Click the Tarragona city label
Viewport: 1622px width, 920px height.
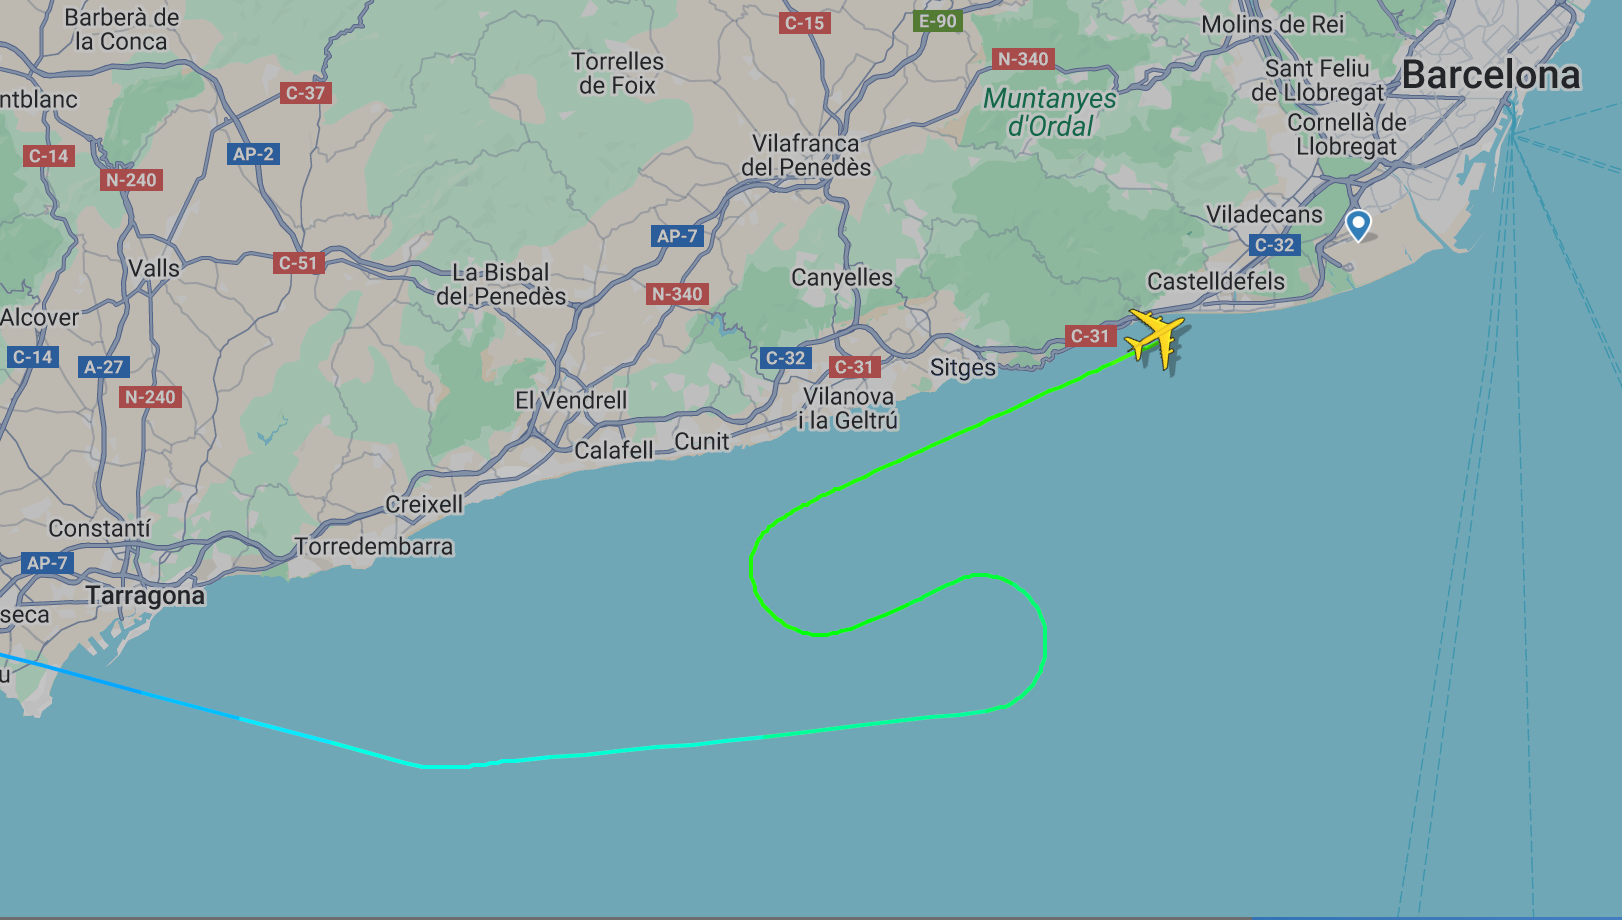pyautogui.click(x=145, y=596)
